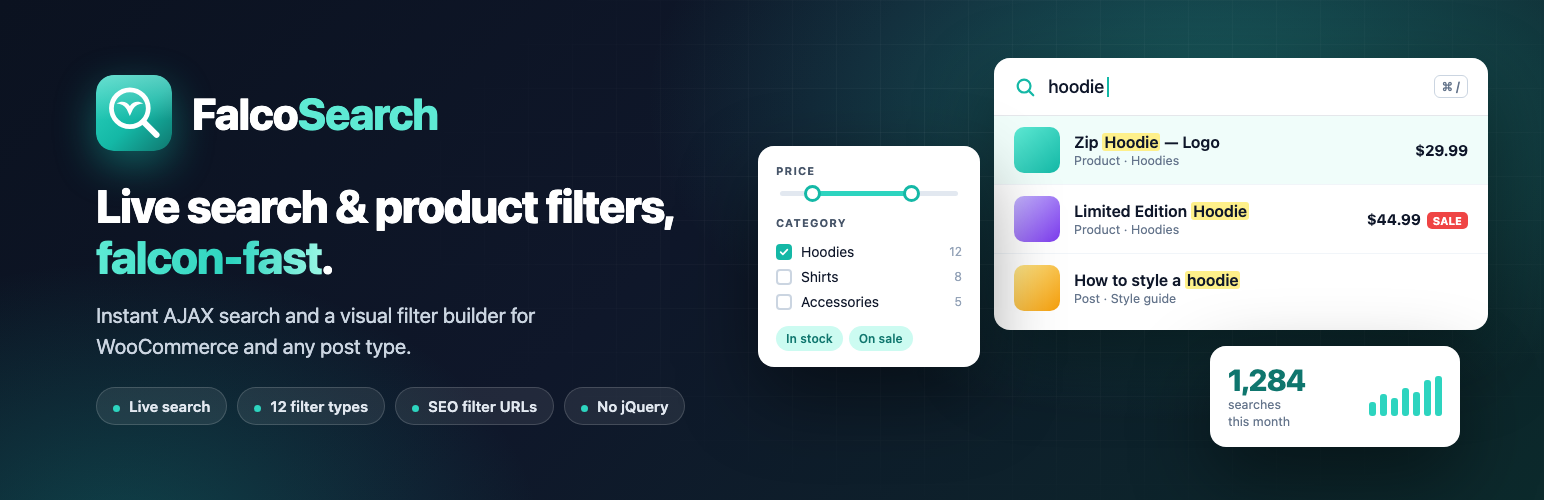The image size is (1544, 500).
Task: Click the CATEGORY section label
Action: (811, 223)
